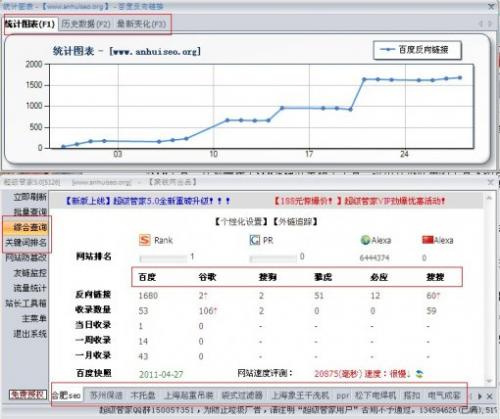500x419 pixels.
Task: Click the scroll-down arrow of main panel scrollbar
Action: 489,381
